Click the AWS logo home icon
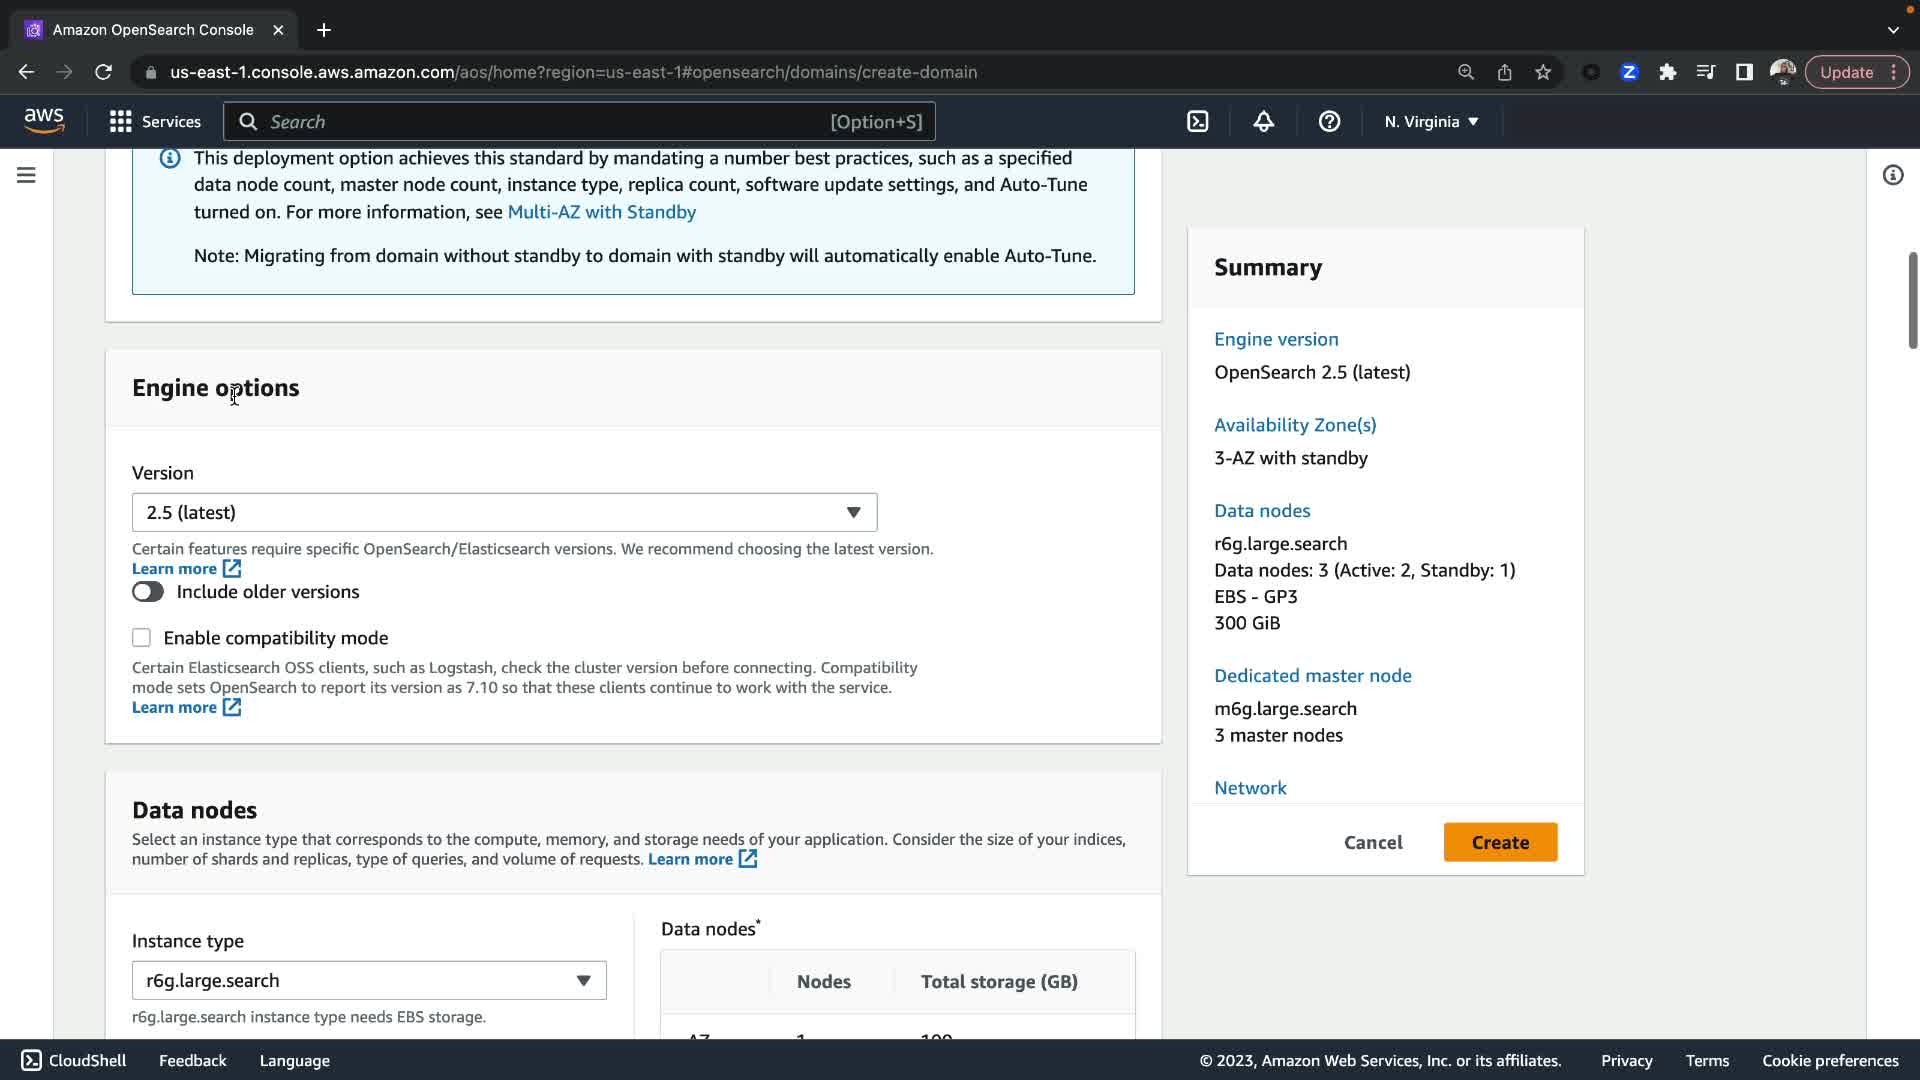Screen dimensions: 1920x1080 [44, 121]
